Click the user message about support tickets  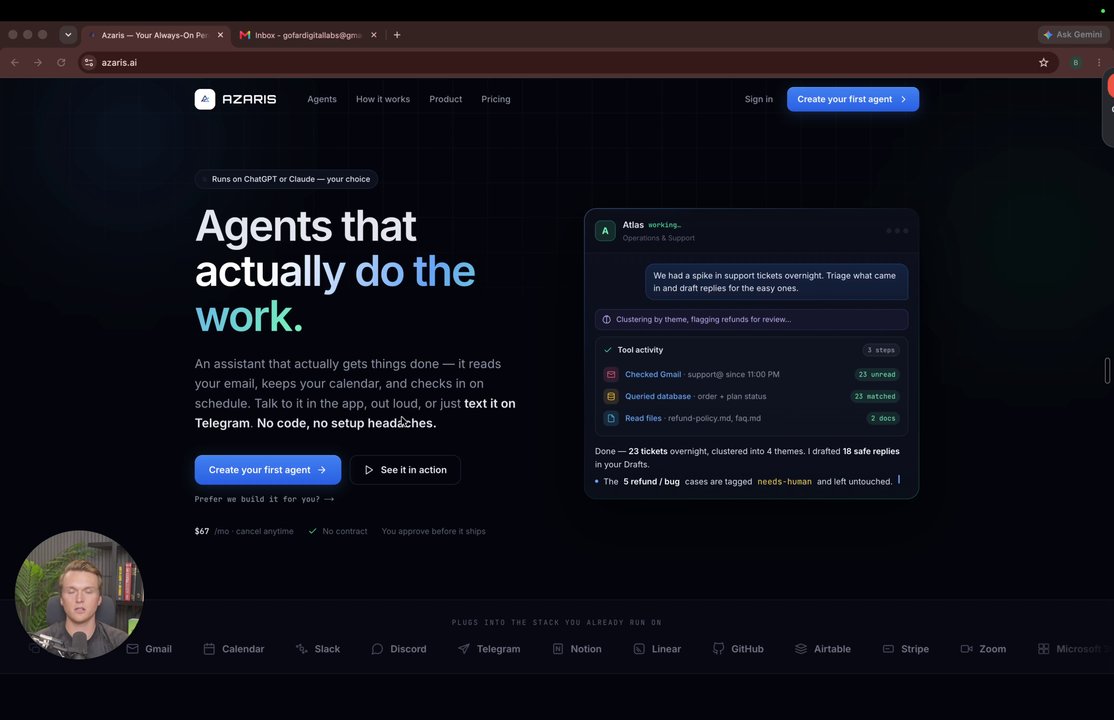point(776,281)
